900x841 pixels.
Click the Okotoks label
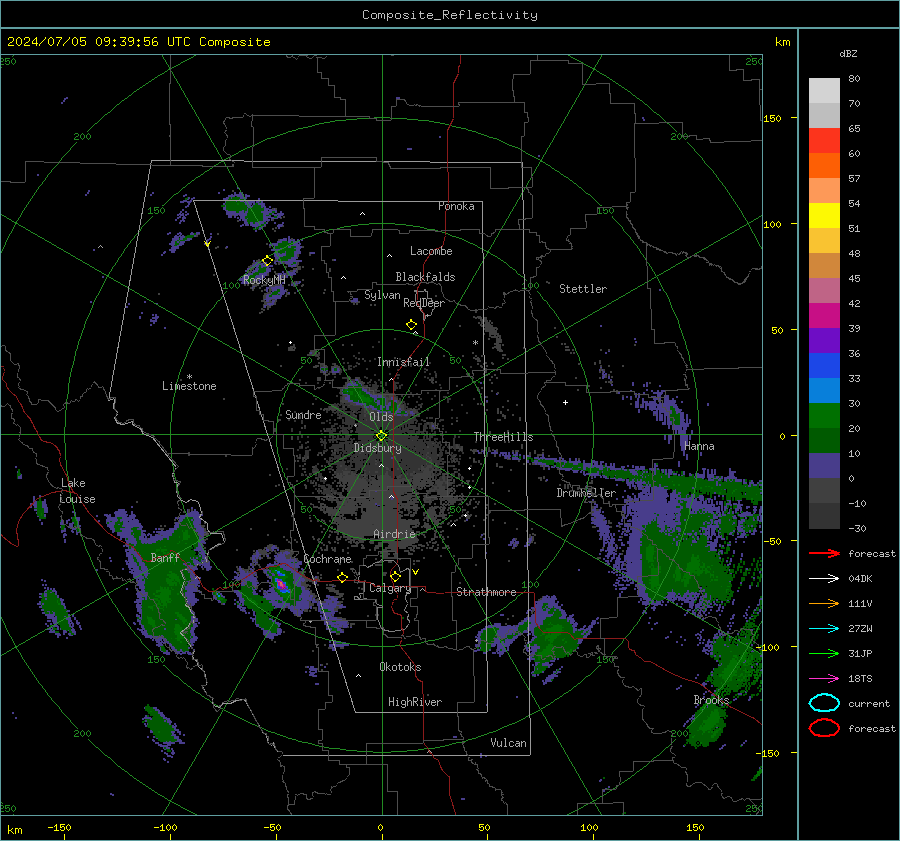[x=400, y=667]
